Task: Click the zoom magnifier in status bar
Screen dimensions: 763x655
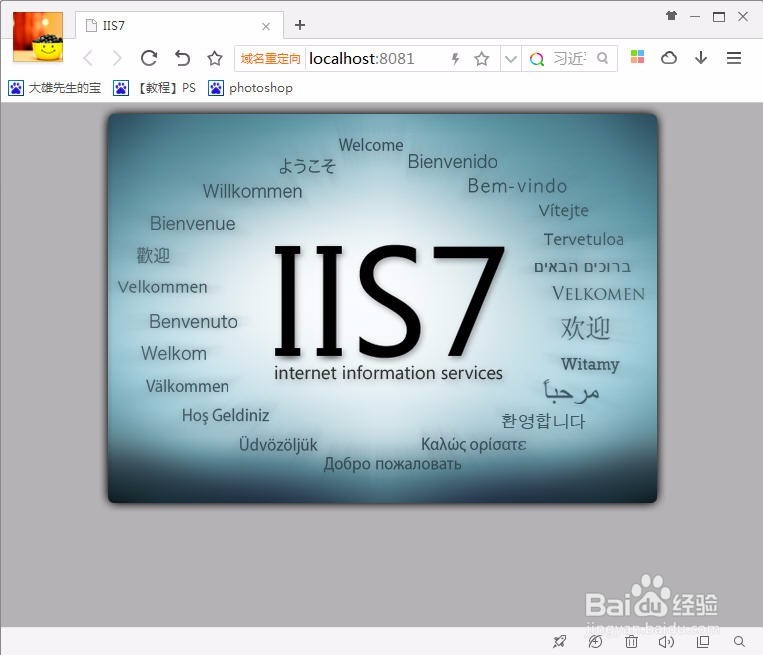Action: click(739, 642)
